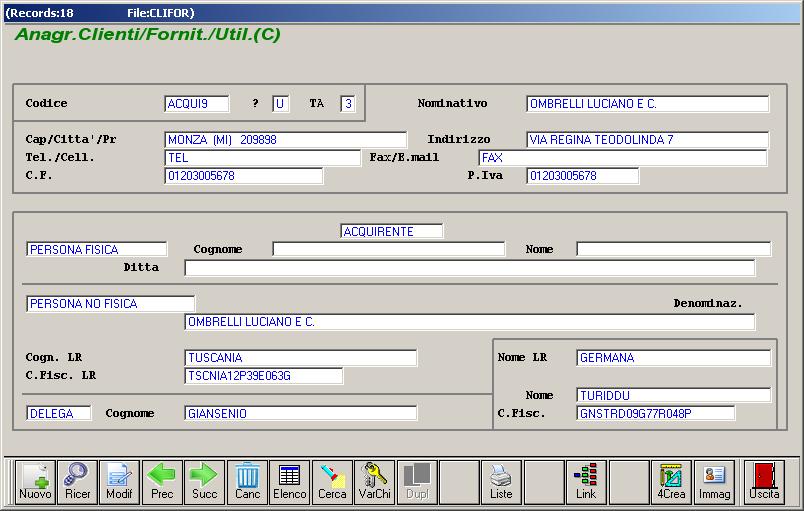Go to next record with Succ arrow

pyautogui.click(x=204, y=481)
